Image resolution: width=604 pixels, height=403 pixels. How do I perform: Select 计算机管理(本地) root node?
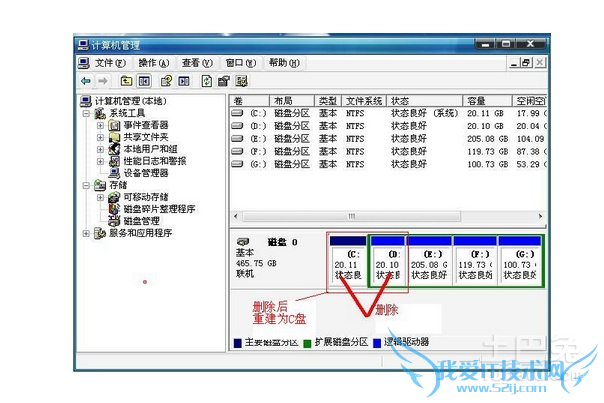(131, 101)
